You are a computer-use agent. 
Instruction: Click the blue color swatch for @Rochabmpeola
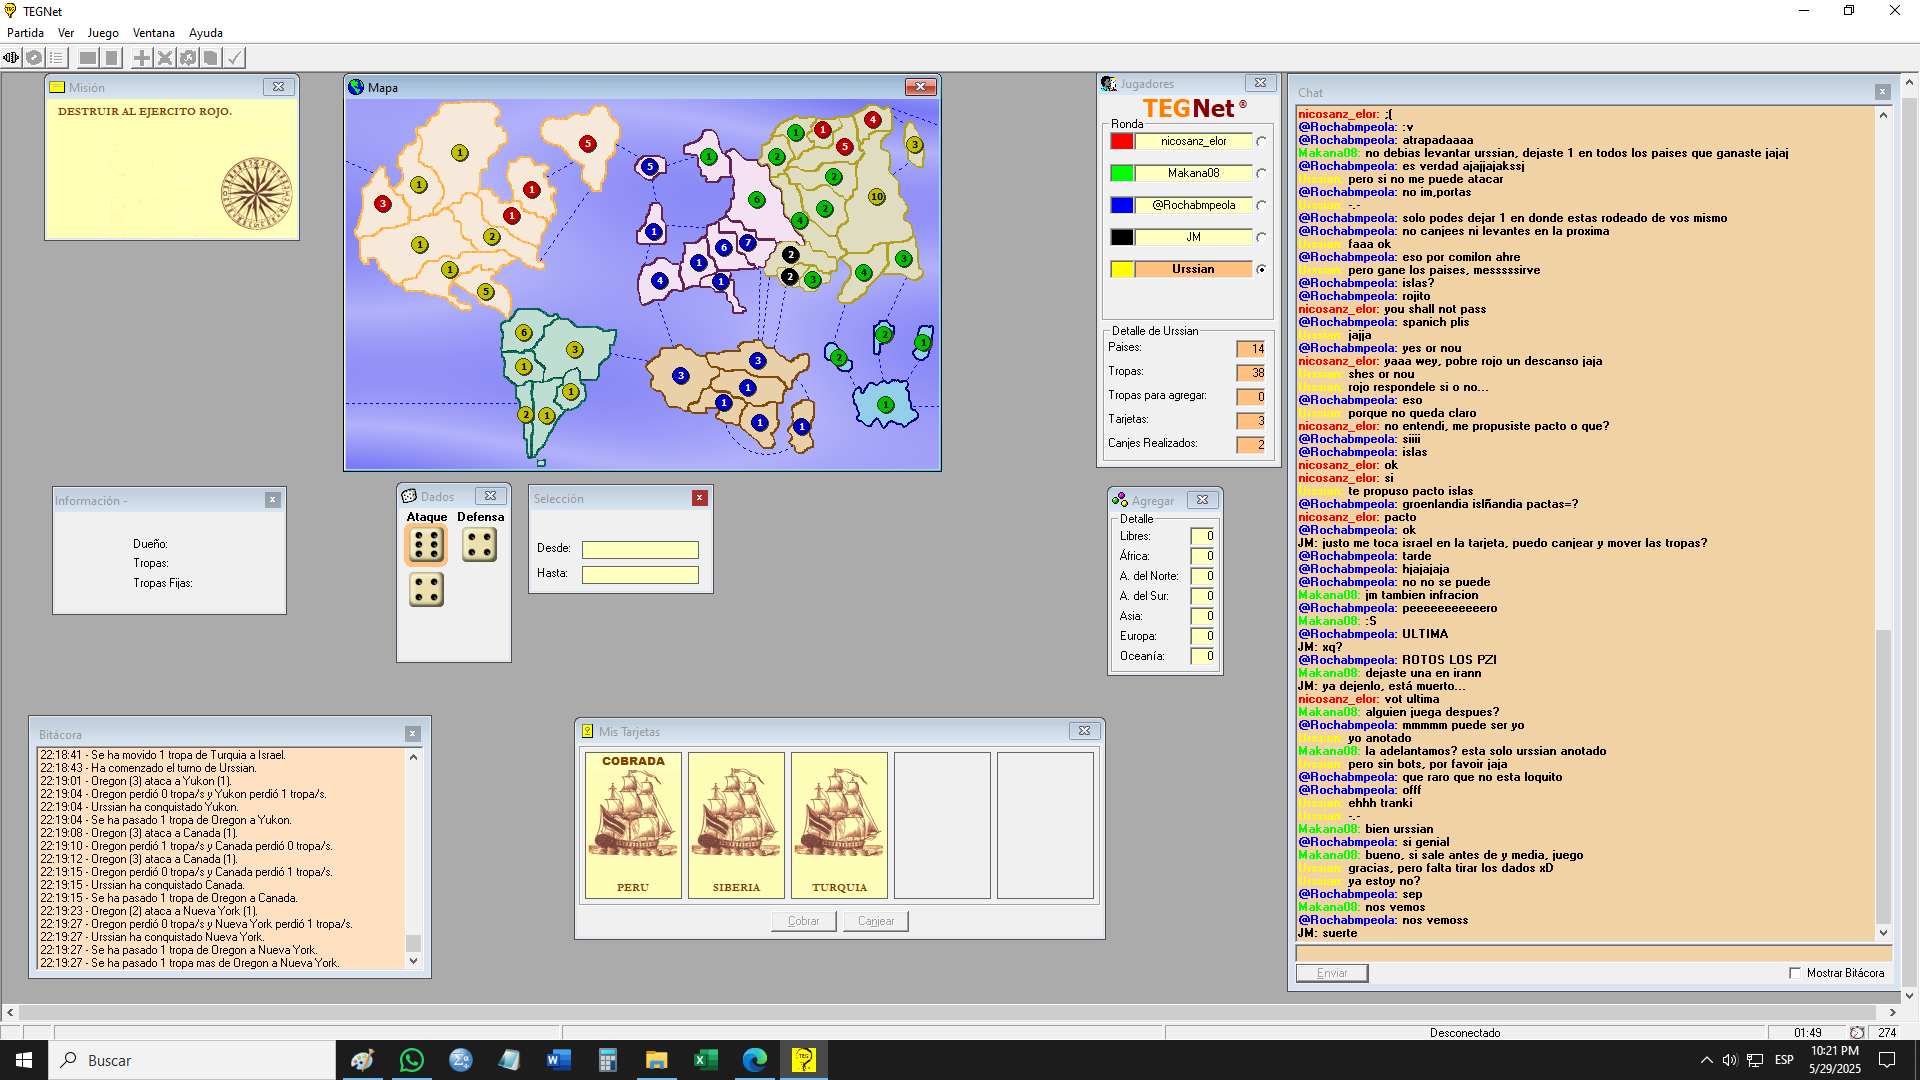(1122, 205)
